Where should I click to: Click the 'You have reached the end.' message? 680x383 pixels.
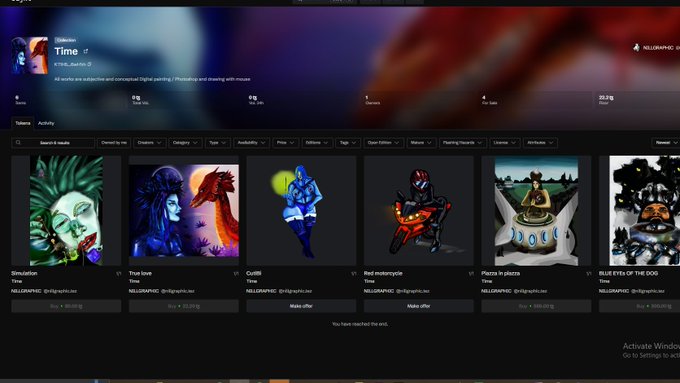click(x=360, y=324)
